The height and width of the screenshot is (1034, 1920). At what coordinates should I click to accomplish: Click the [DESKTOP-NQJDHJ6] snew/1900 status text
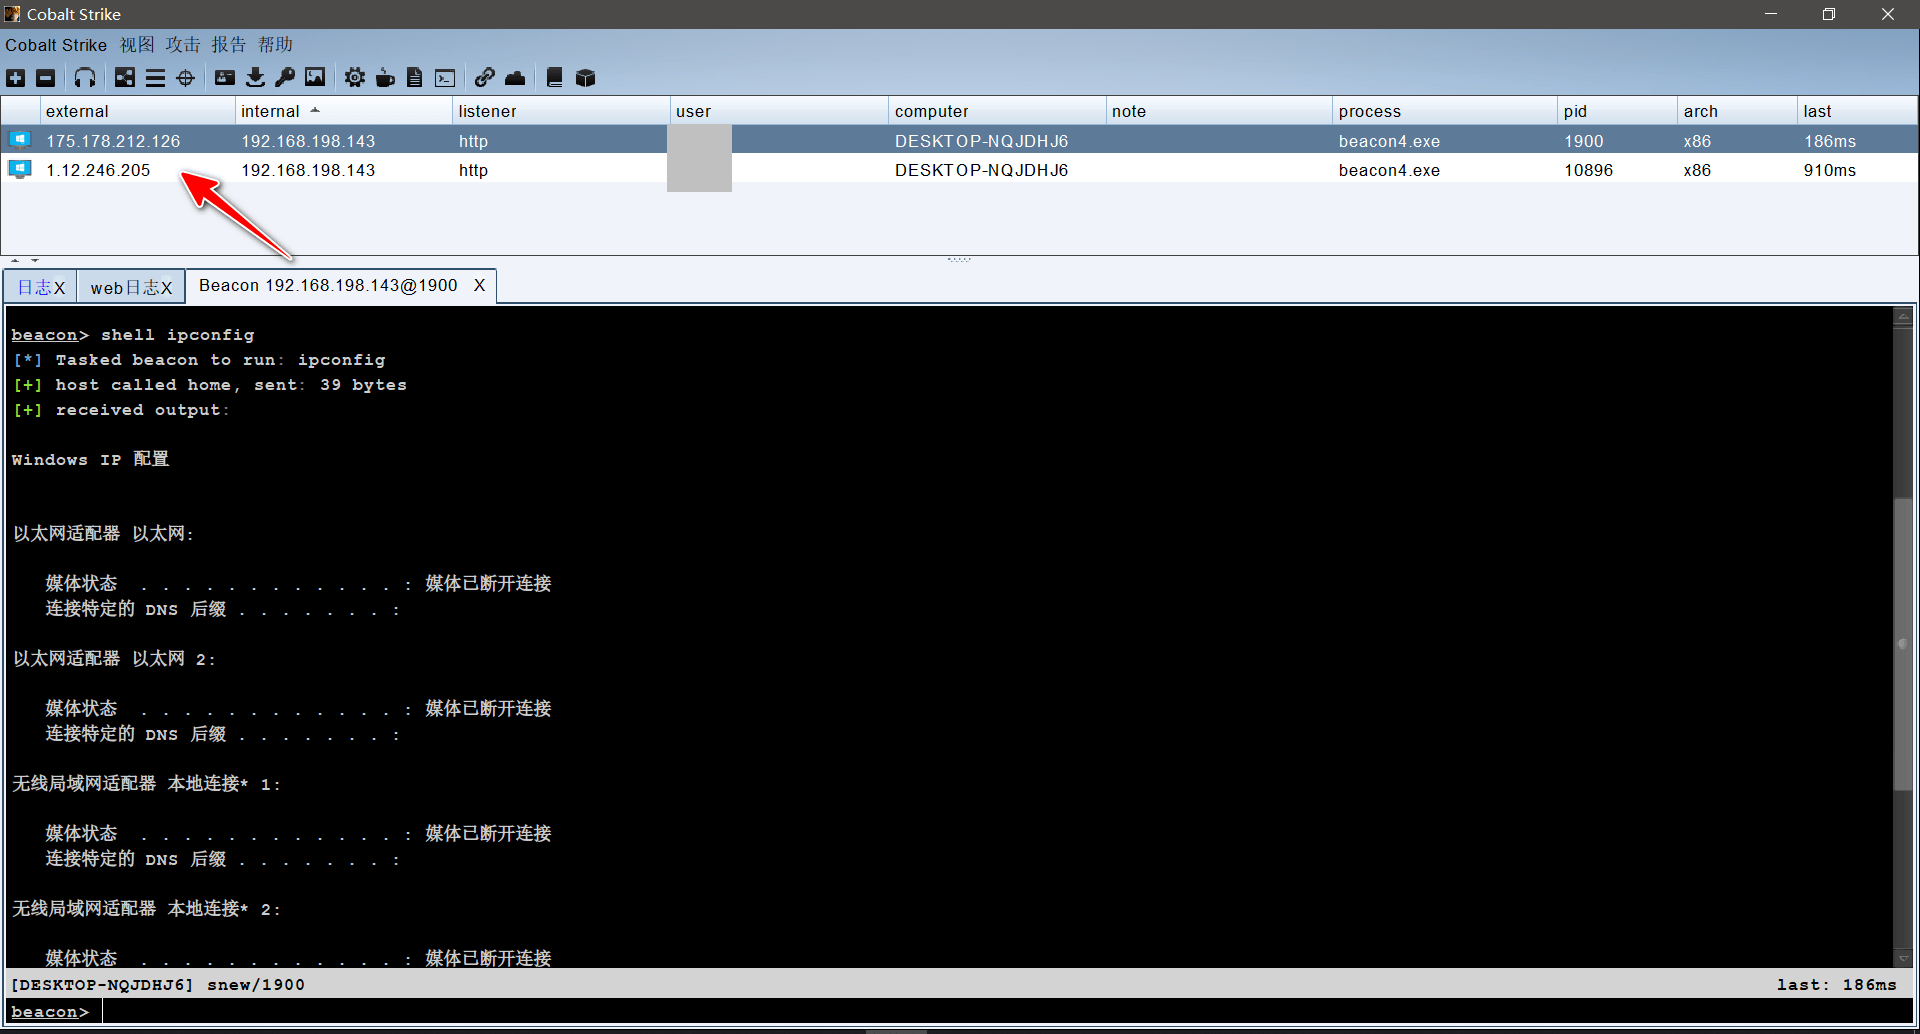click(x=157, y=985)
